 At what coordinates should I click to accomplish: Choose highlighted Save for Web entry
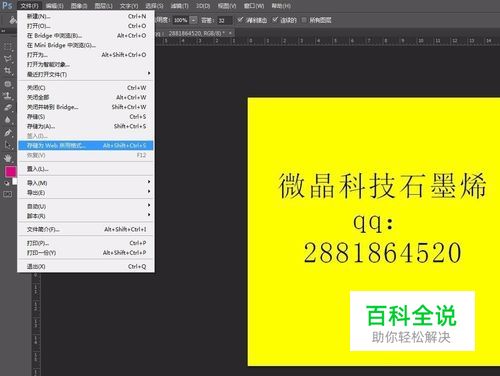tap(86, 145)
